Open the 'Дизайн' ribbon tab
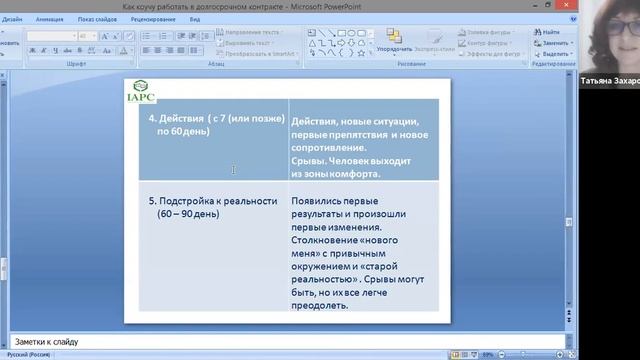Image resolution: width=640 pixels, height=360 pixels. 12,19
